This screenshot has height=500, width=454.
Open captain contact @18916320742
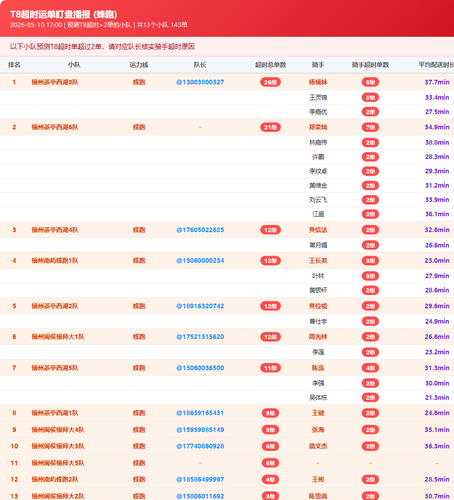click(x=200, y=306)
